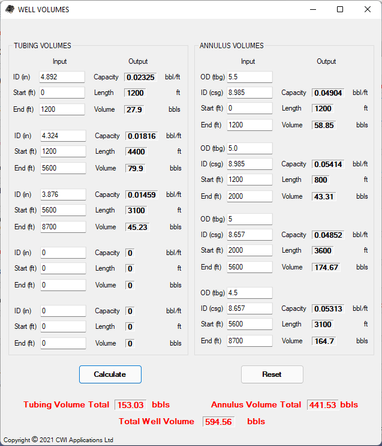This screenshot has height=446, width=382.
Task: Select annulus Capacity output 0.05414
Action: click(x=328, y=164)
